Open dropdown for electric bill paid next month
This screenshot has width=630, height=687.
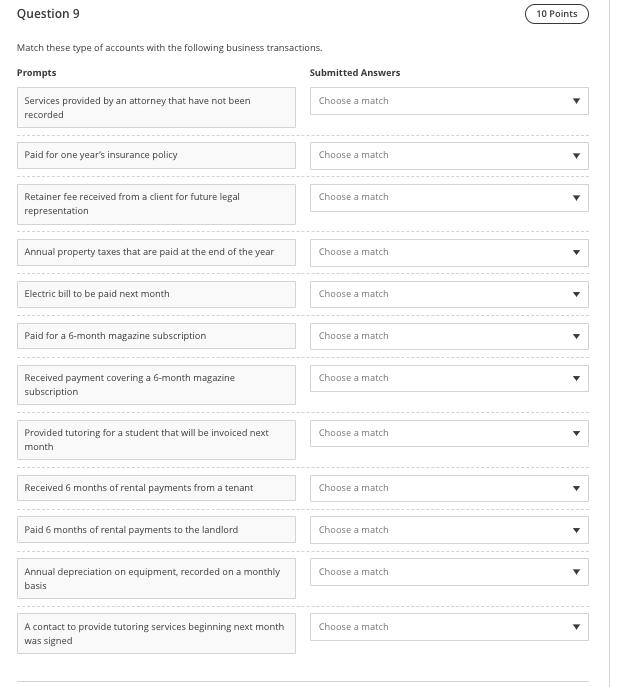click(448, 294)
